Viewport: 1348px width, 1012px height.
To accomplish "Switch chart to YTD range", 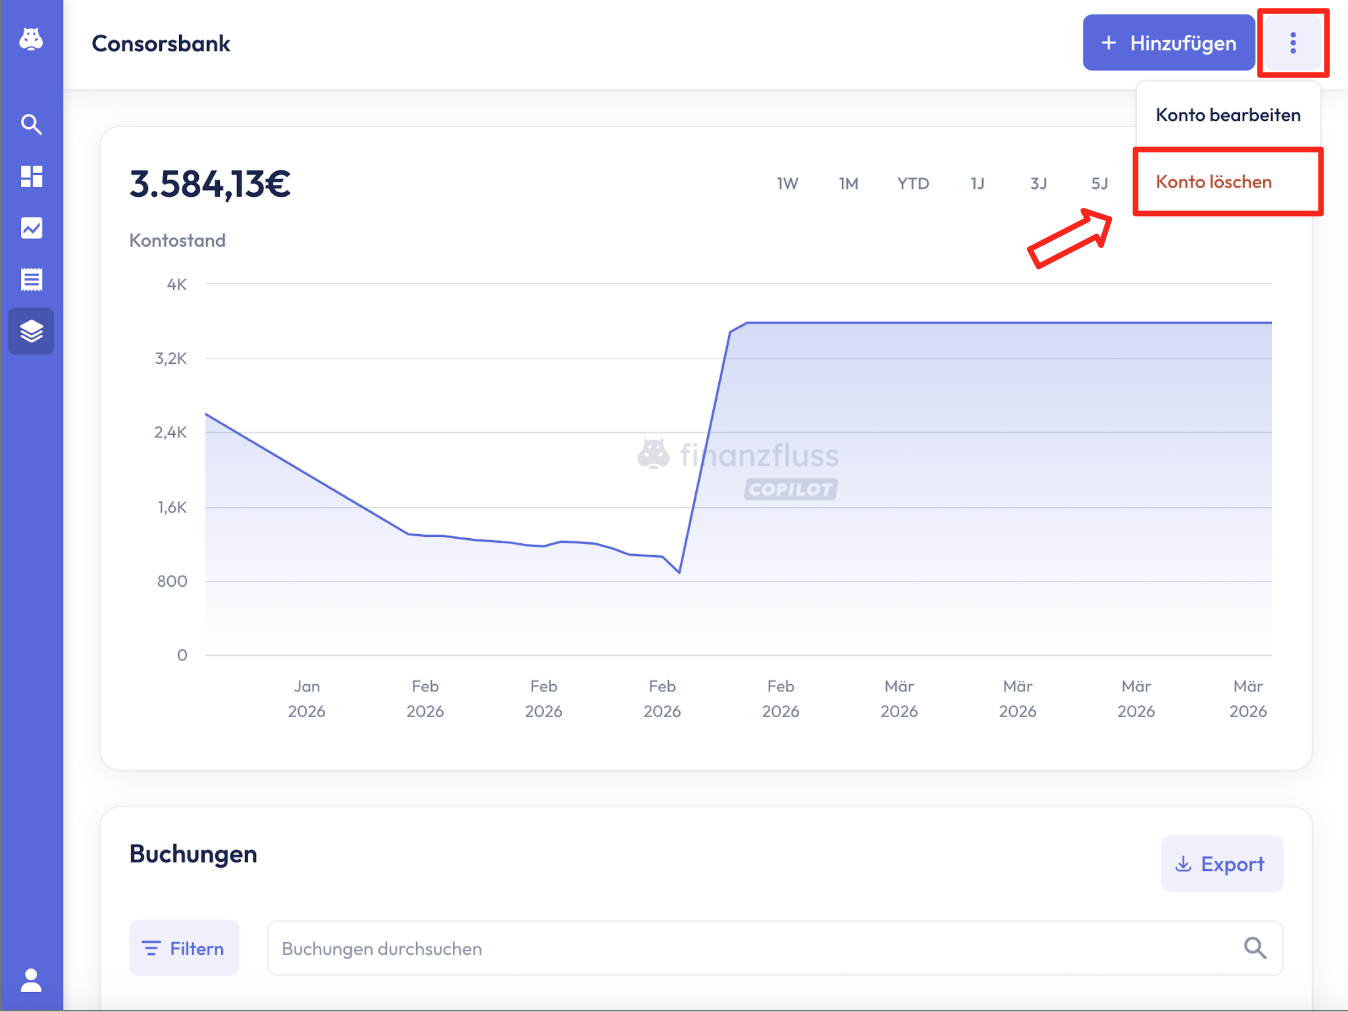I will (913, 184).
